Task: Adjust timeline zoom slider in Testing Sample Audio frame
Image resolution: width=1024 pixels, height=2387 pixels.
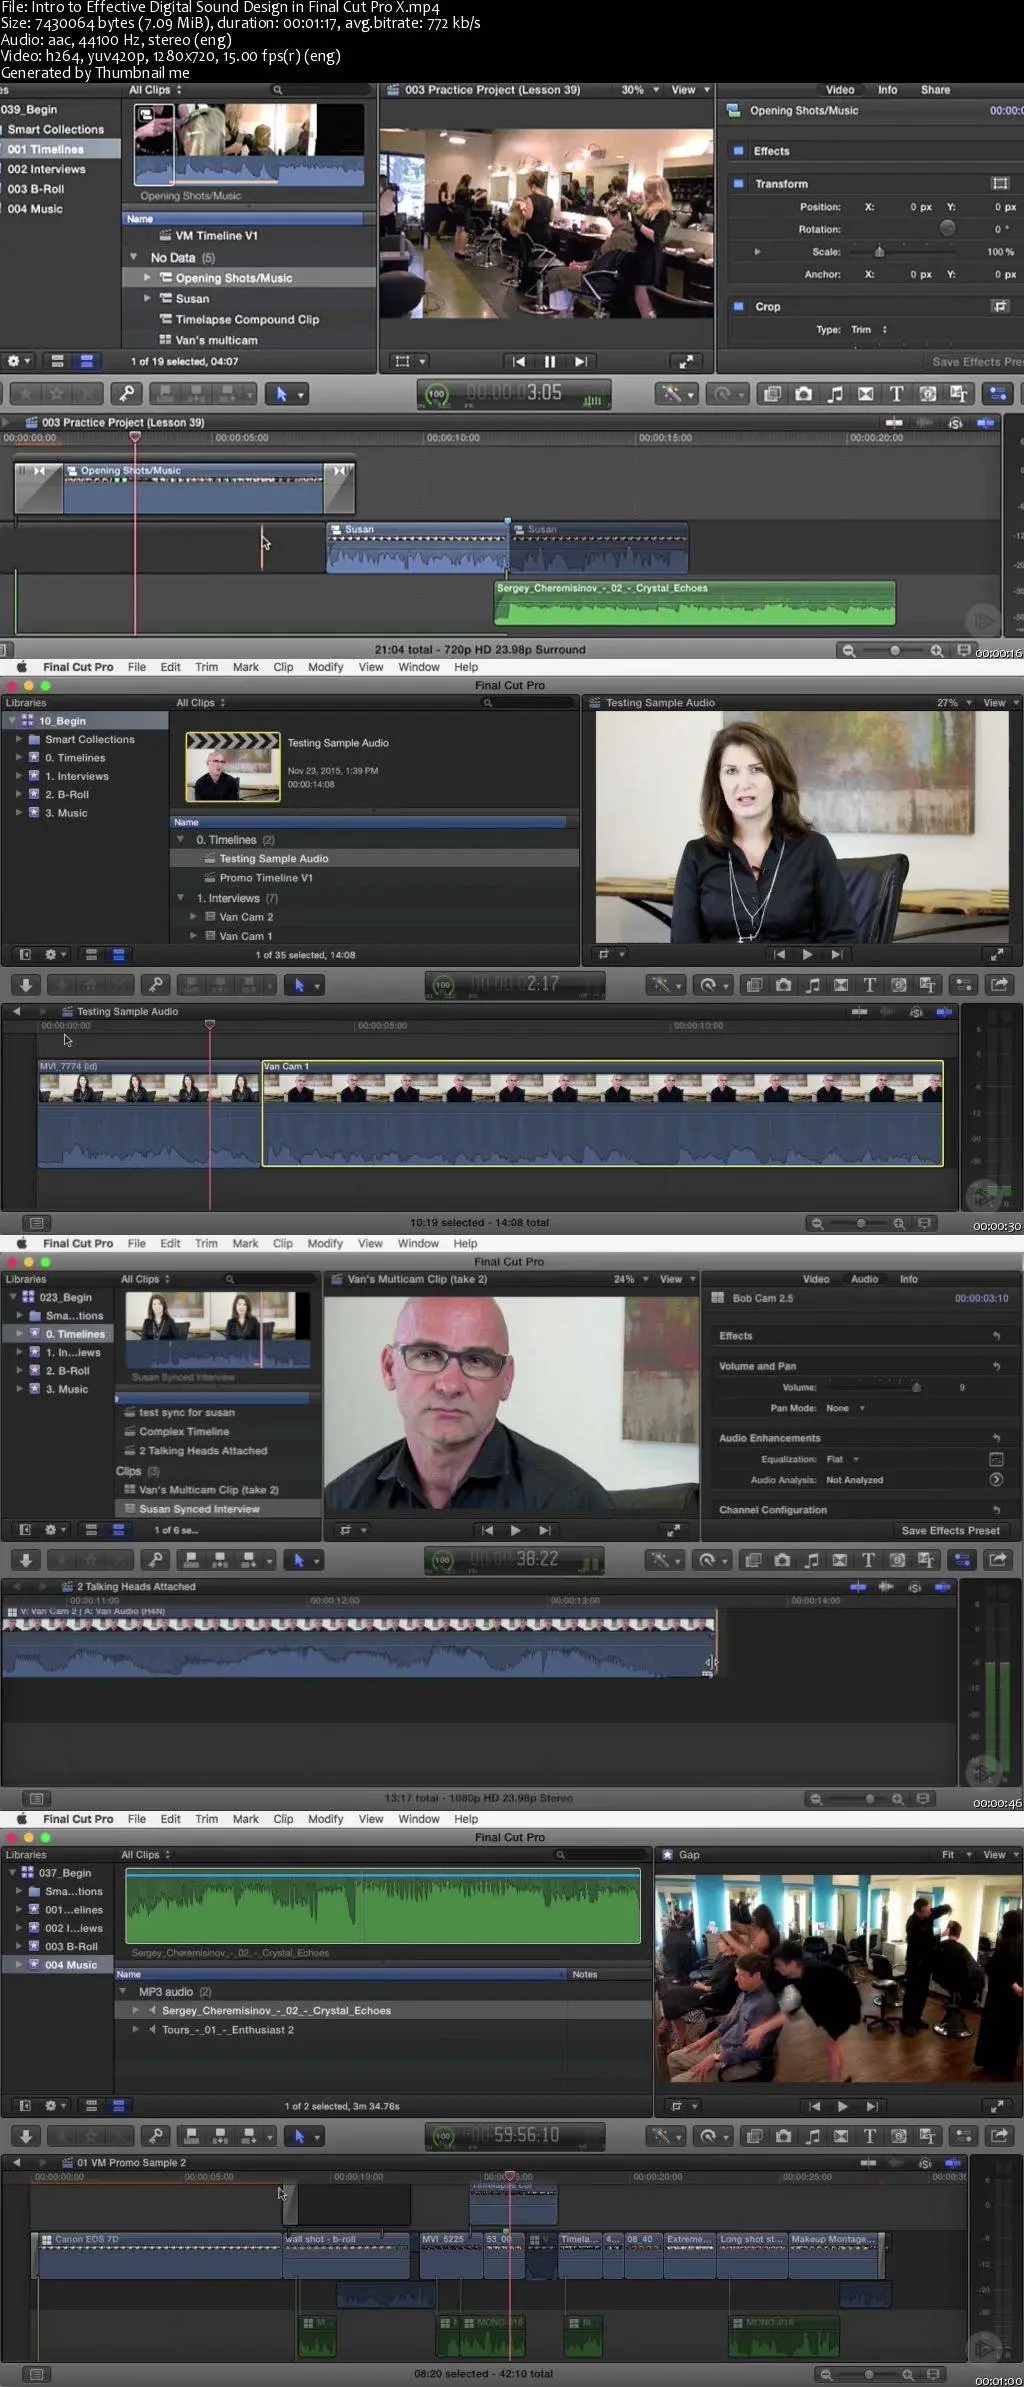Action: (x=861, y=1223)
